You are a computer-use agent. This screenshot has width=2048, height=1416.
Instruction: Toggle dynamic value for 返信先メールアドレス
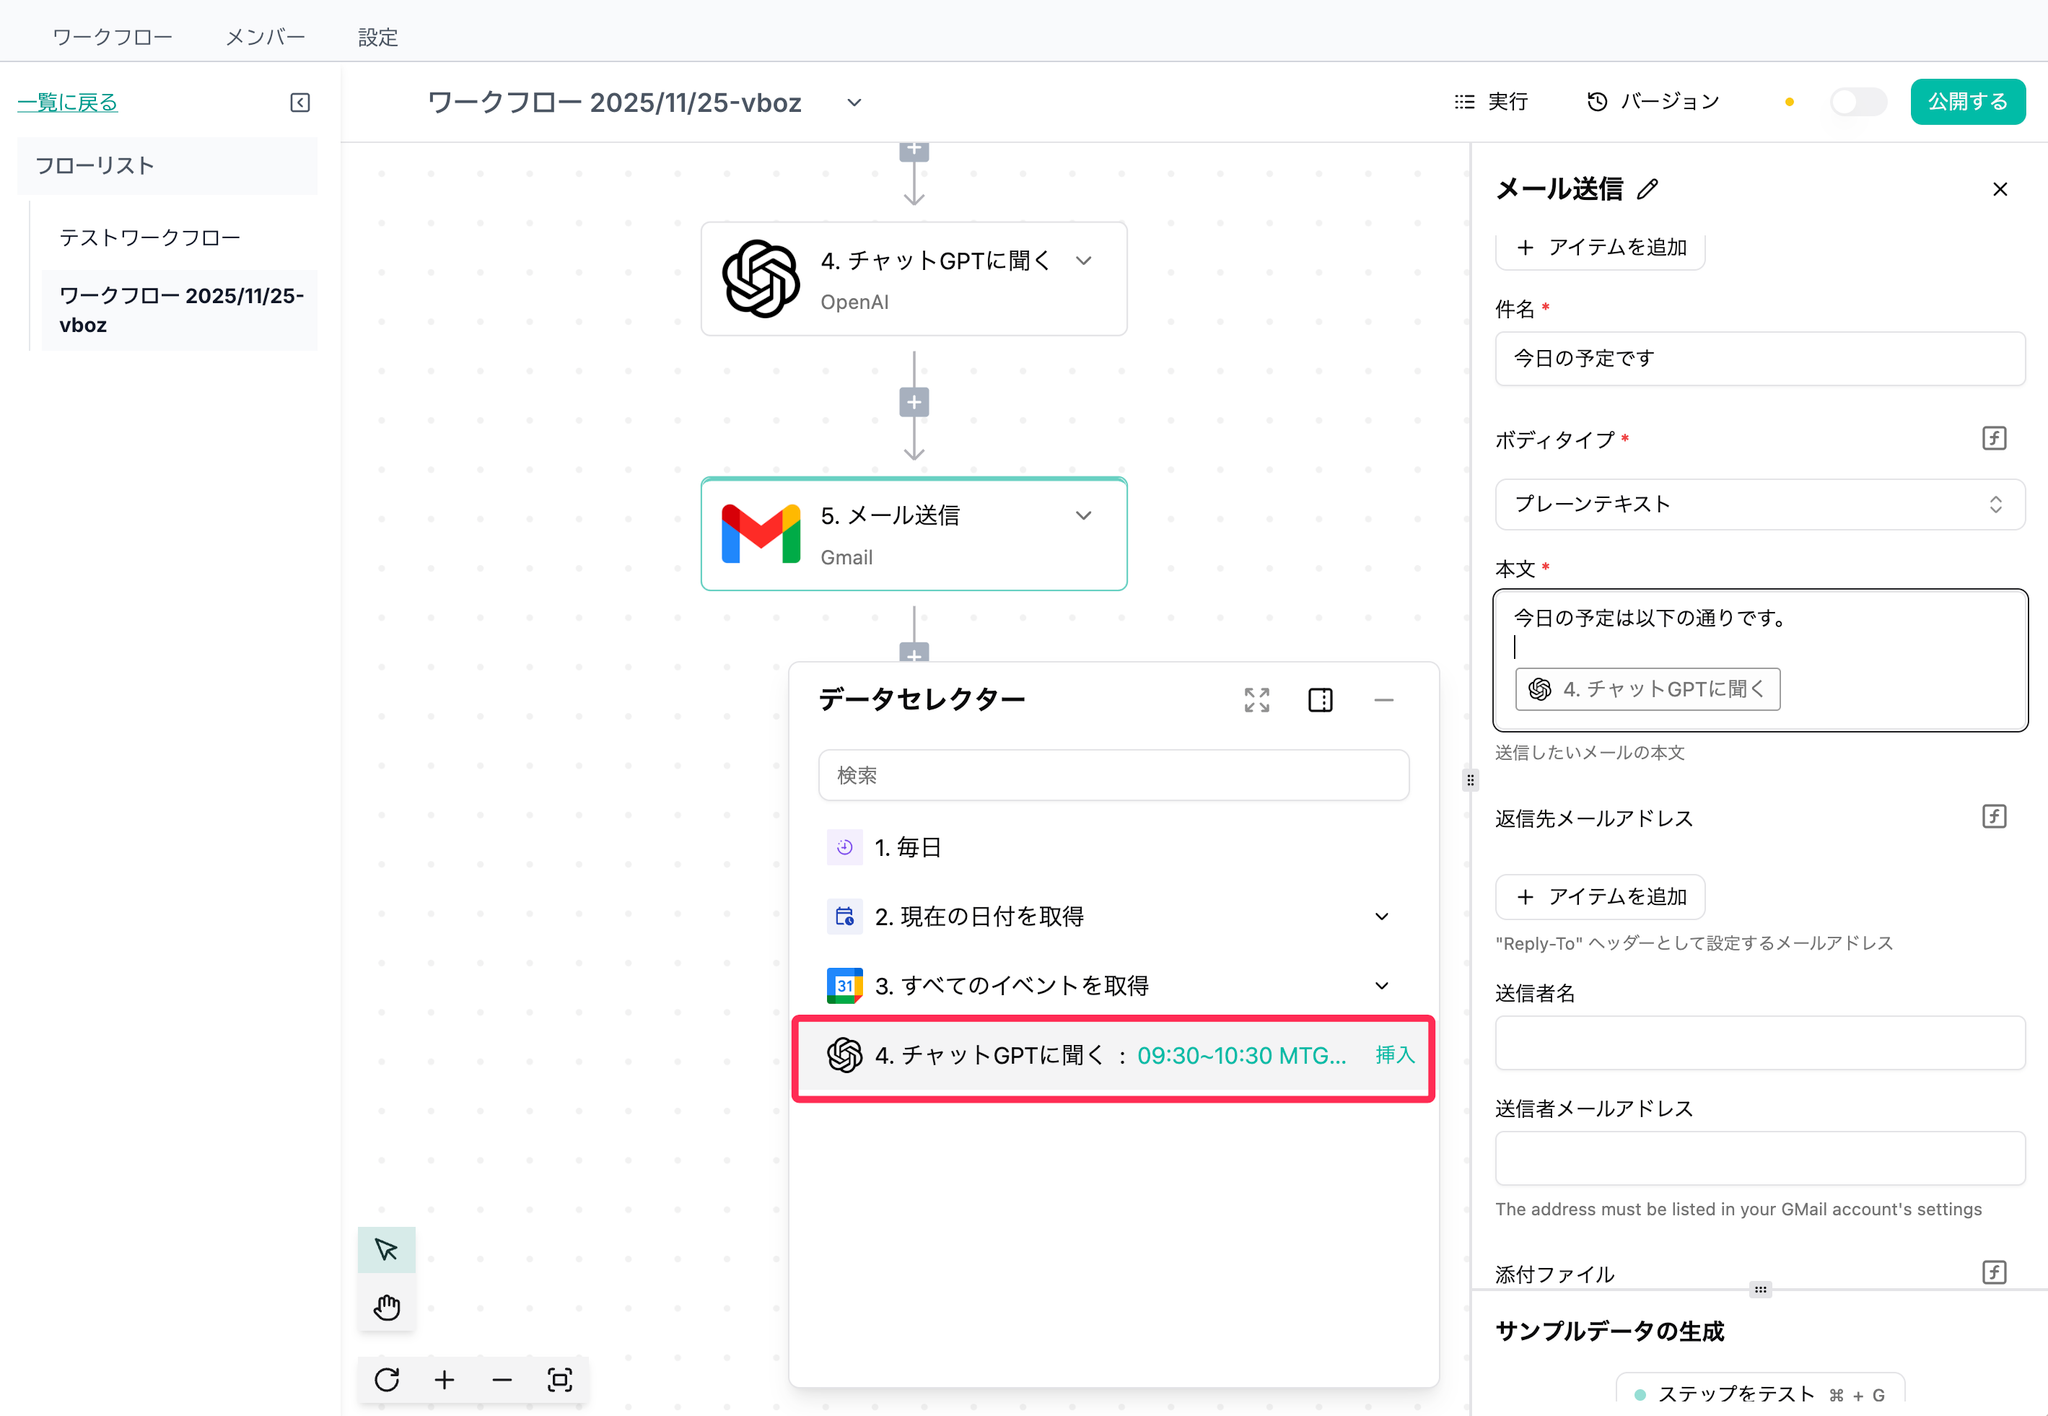coord(1994,817)
